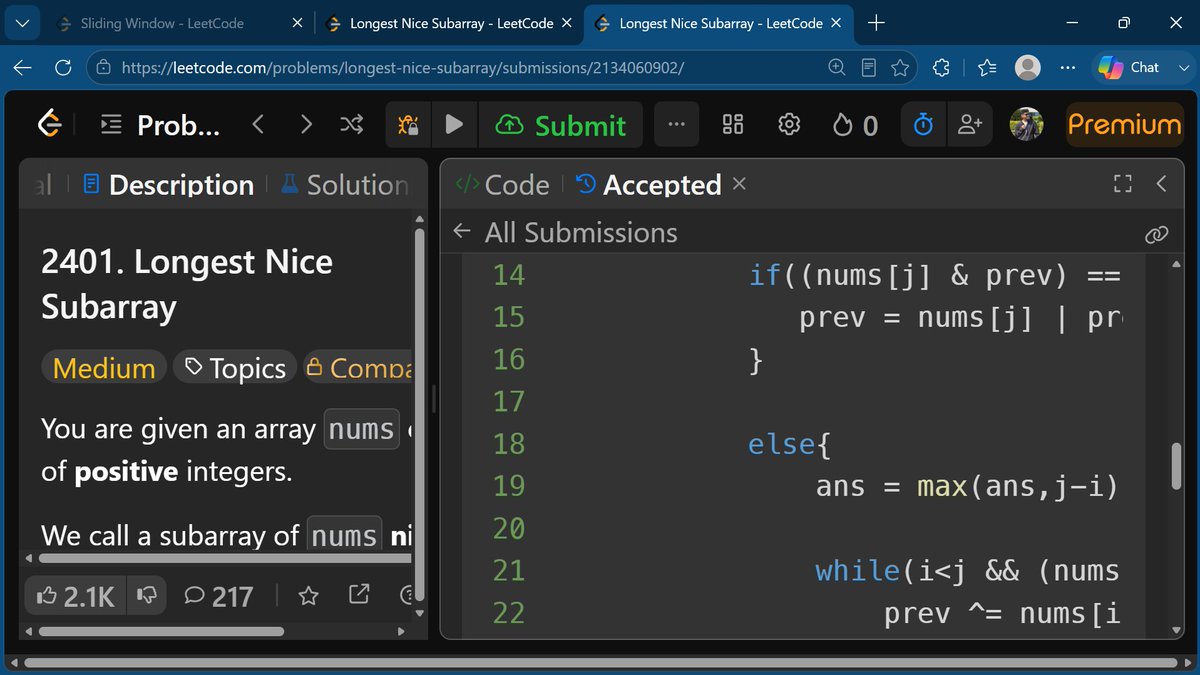The image size is (1200, 675).
Task: Go to previous problem chevron
Action: pos(258,125)
